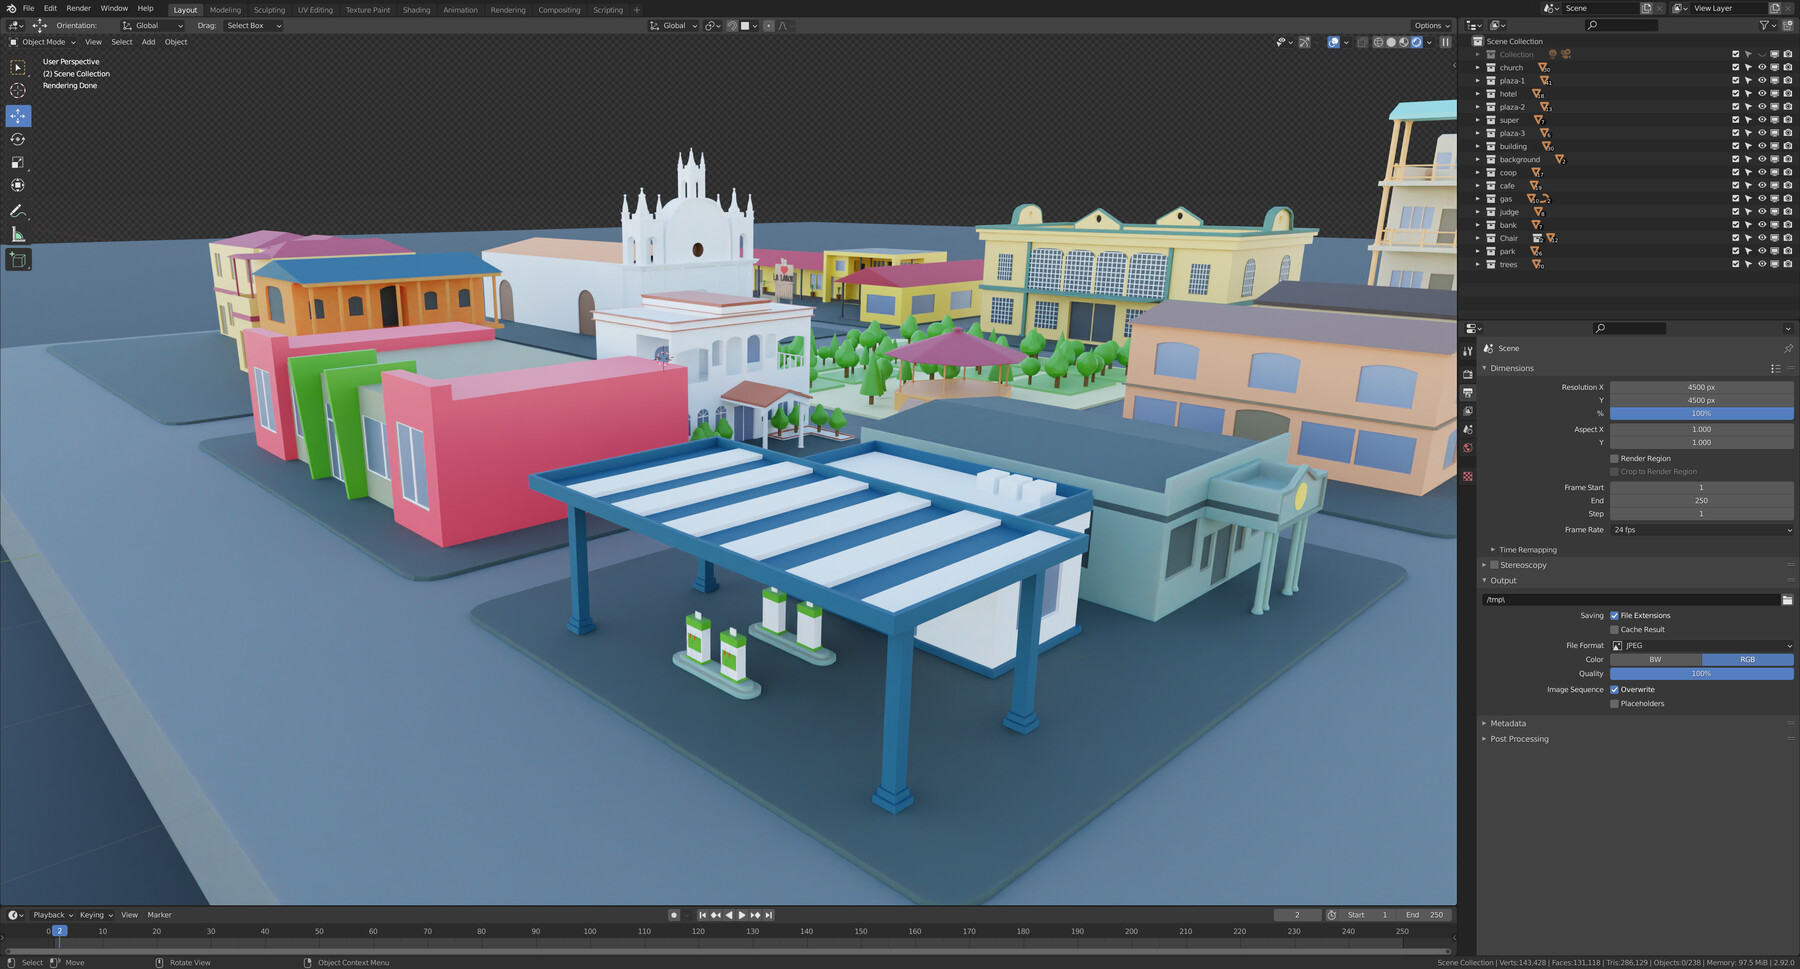
Task: Select the Add Cube tool
Action: click(18, 258)
